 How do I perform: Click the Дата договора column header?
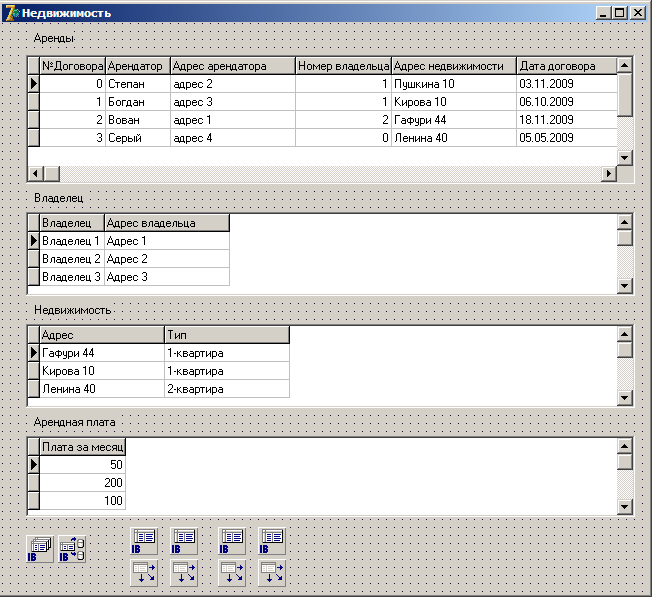[x=566, y=66]
